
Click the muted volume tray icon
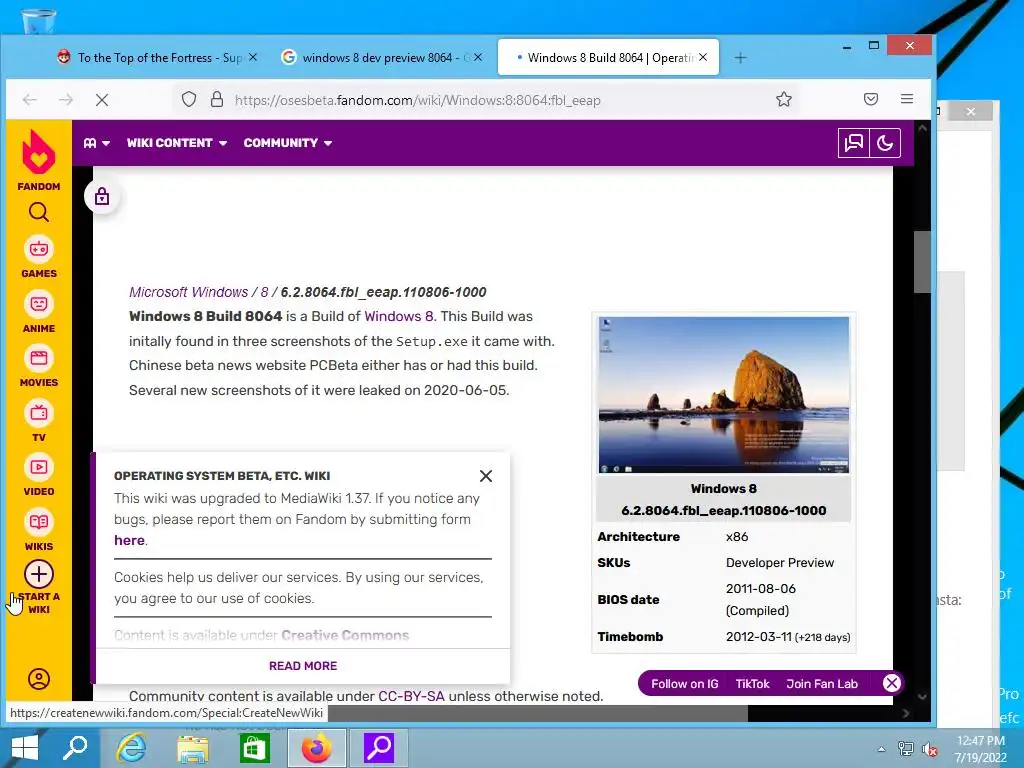(929, 749)
